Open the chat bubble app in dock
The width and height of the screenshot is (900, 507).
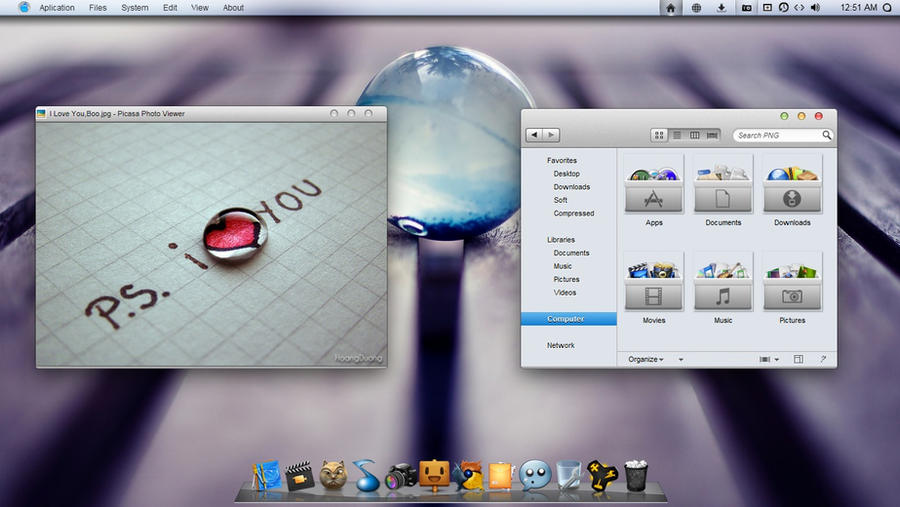pos(535,476)
